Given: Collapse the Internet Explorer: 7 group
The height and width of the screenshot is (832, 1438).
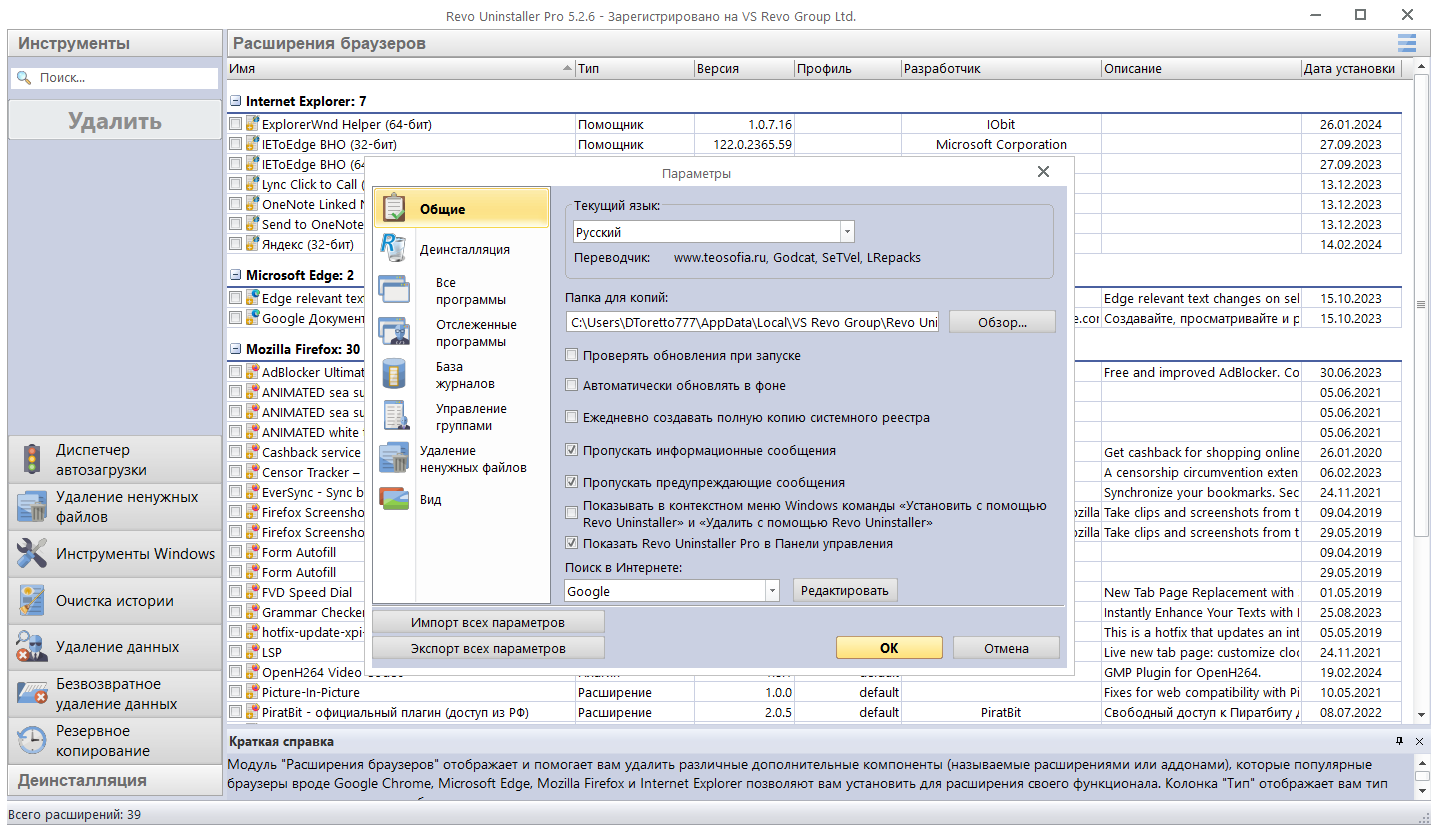Looking at the screenshot, I should click(x=235, y=101).
